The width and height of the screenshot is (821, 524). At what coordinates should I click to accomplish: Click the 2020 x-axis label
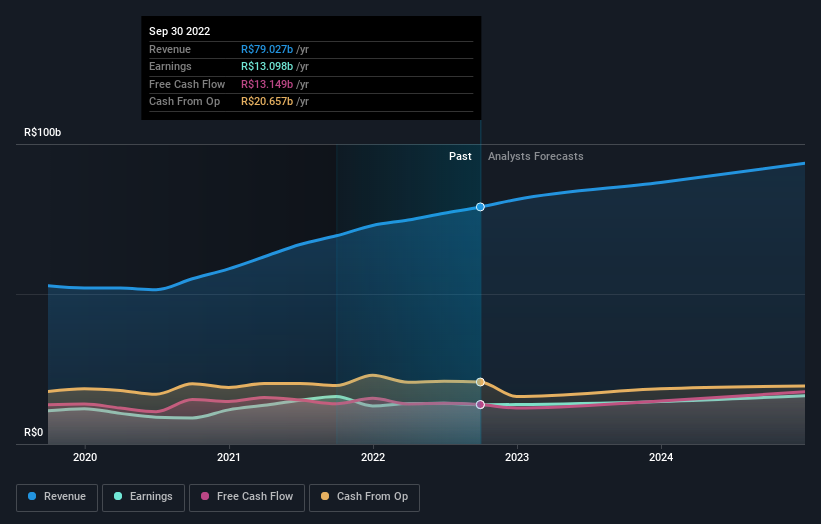pyautogui.click(x=85, y=458)
